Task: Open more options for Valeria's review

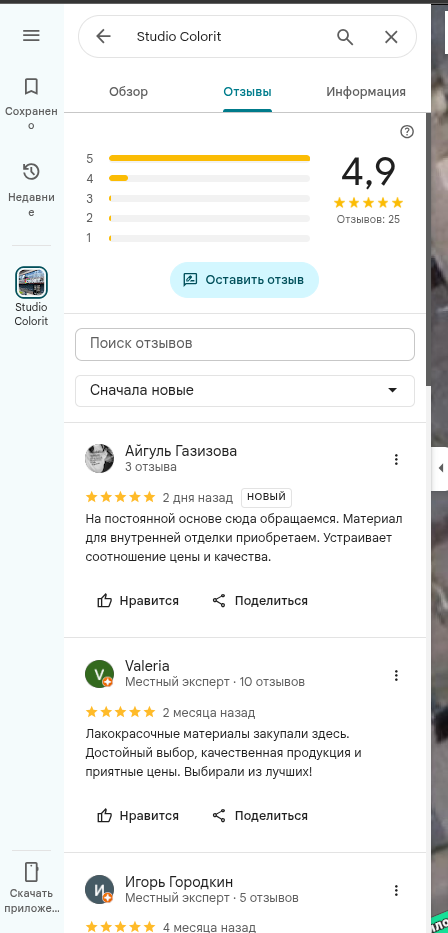Action: [x=396, y=675]
